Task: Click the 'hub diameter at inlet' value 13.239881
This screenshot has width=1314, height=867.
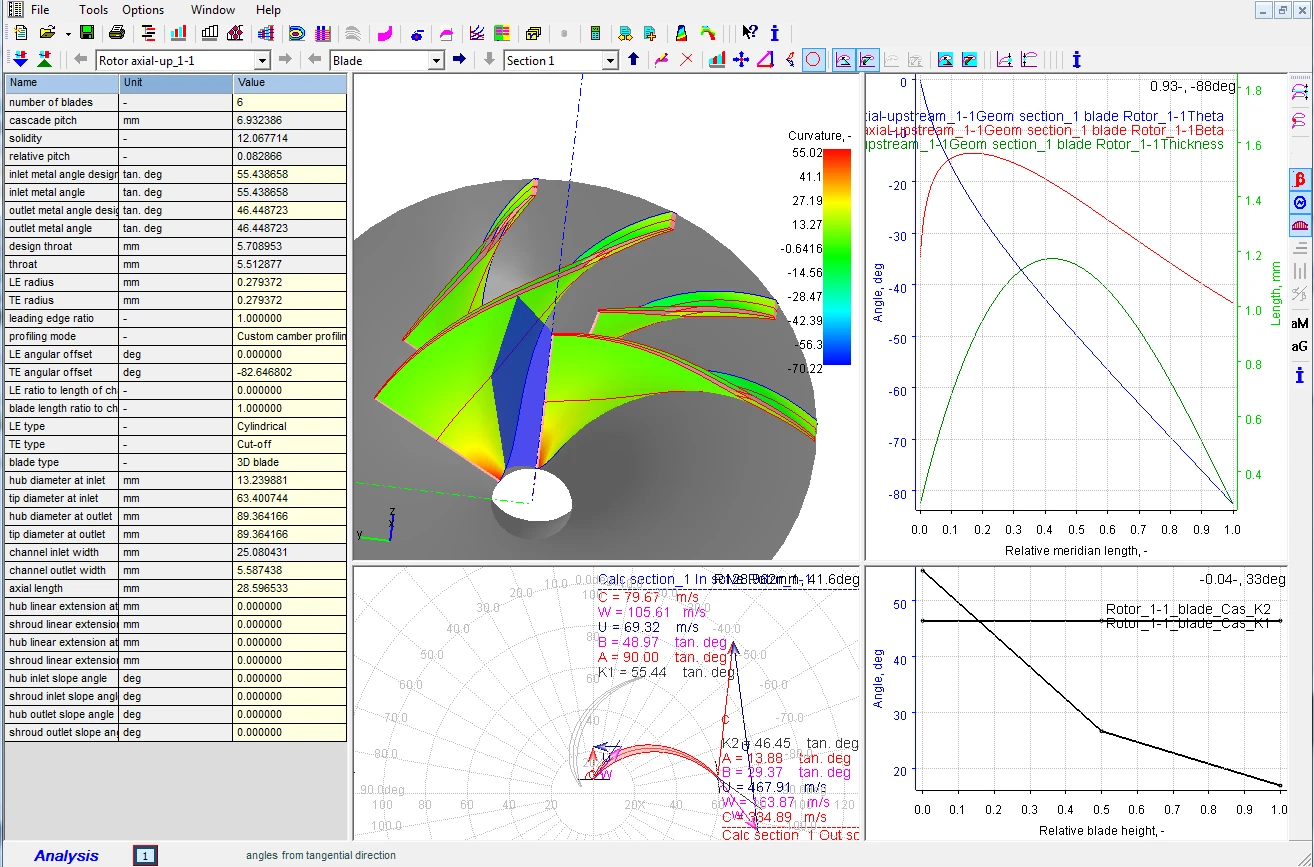Action: pyautogui.click(x=290, y=480)
